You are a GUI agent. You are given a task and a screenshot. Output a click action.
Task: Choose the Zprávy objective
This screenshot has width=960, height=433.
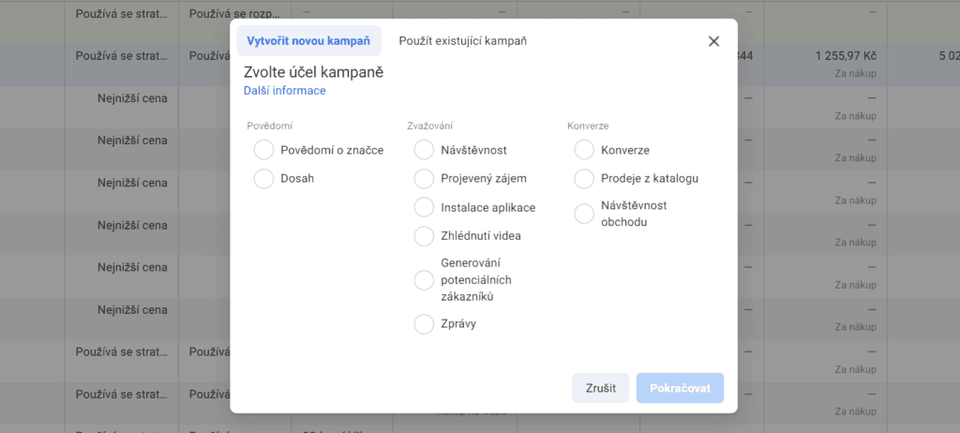click(424, 324)
